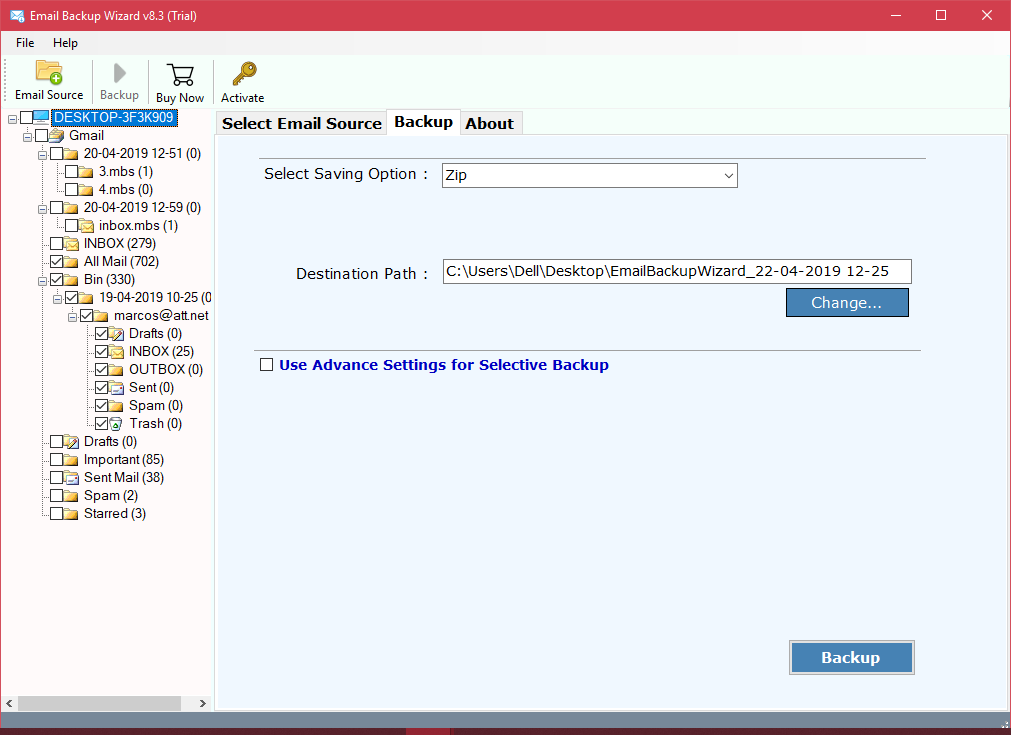Click the Sent Mail (38) folder icon
The width and height of the screenshot is (1011, 735).
[72, 478]
